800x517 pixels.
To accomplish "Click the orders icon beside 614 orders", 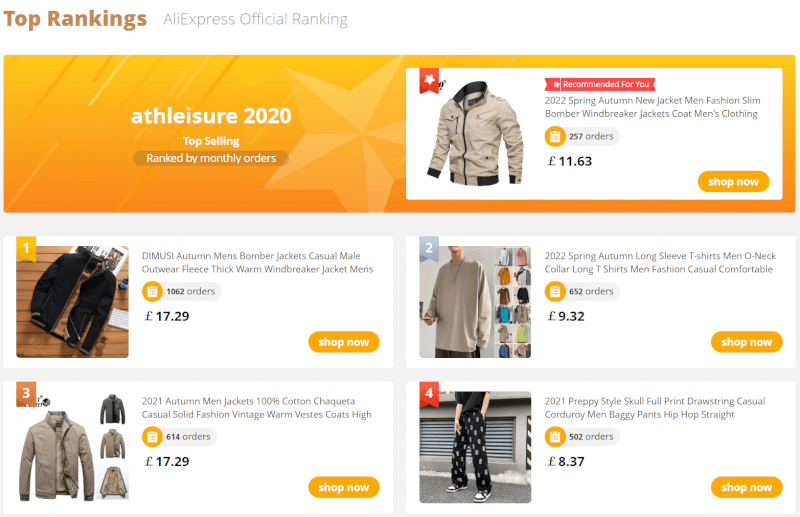I will coord(152,437).
